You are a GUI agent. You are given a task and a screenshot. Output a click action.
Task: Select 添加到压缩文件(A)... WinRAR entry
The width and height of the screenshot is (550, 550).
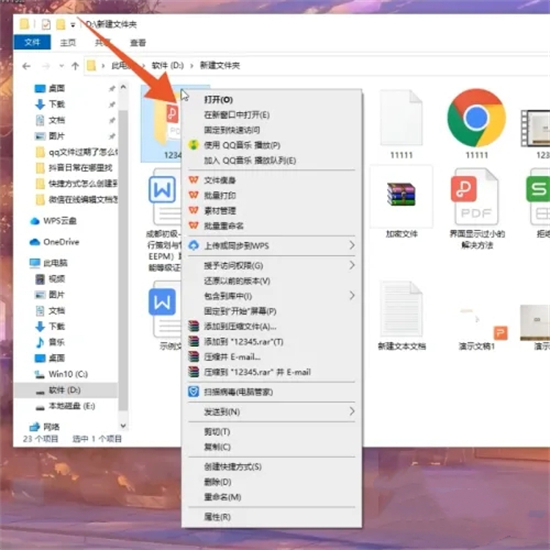click(271, 327)
